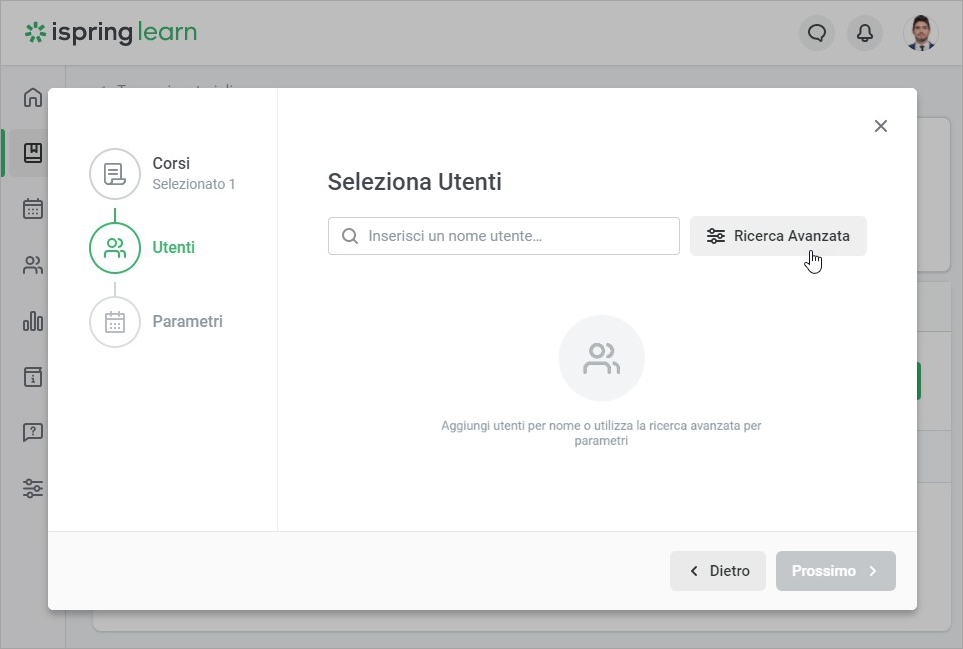The image size is (963, 649).
Task: Open the users icon in sidebar
Action: pyautogui.click(x=33, y=265)
